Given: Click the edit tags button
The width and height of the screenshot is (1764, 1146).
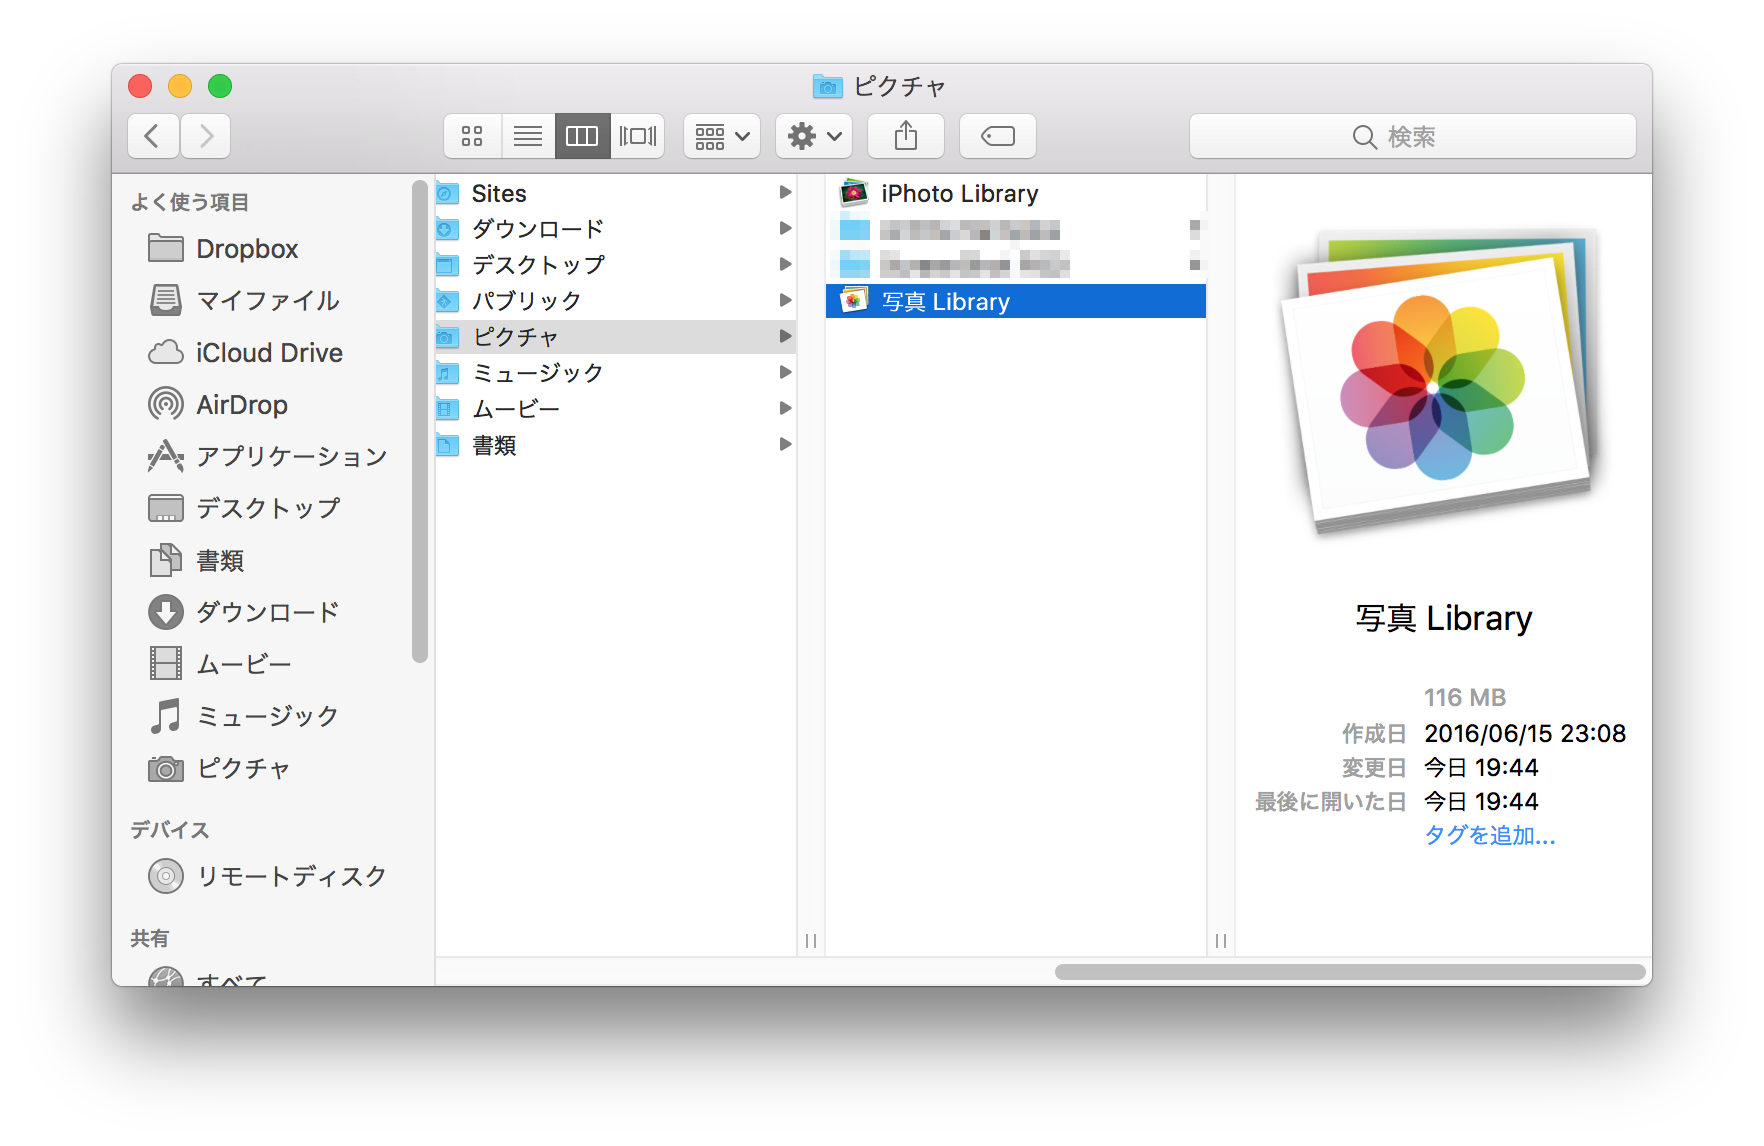Looking at the screenshot, I should pos(998,136).
